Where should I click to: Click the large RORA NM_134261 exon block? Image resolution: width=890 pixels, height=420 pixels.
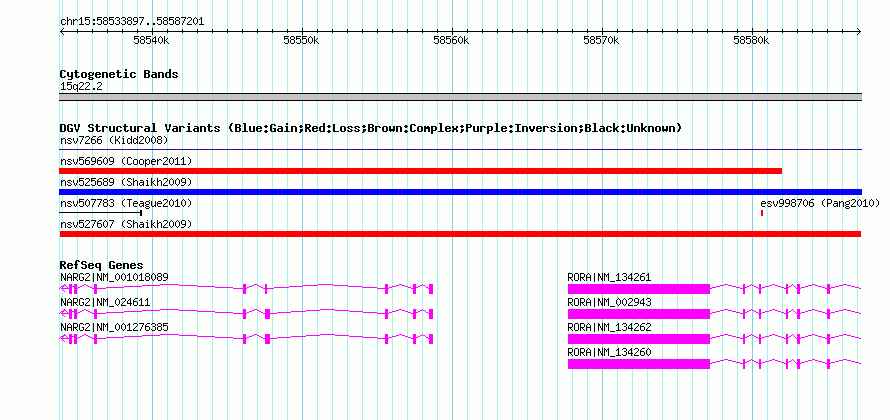[x=639, y=289]
